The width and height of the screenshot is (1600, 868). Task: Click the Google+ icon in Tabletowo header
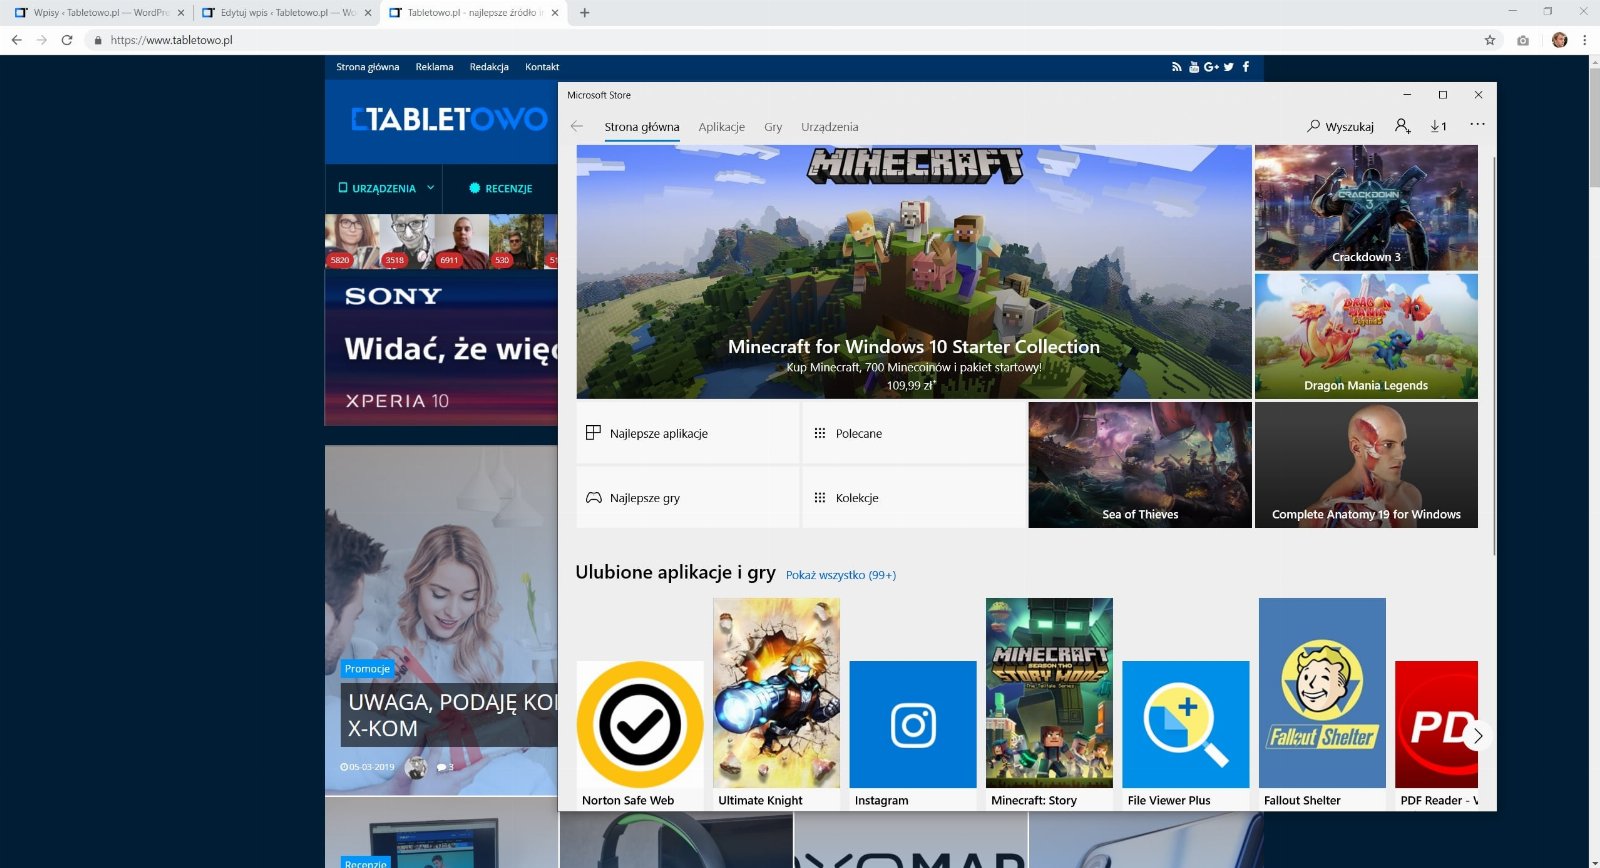(1211, 67)
